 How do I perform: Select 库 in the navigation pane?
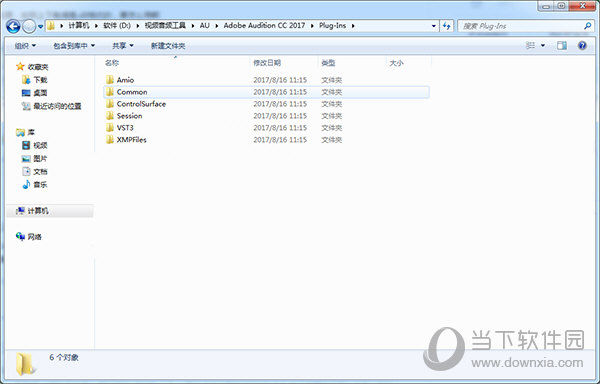31,132
